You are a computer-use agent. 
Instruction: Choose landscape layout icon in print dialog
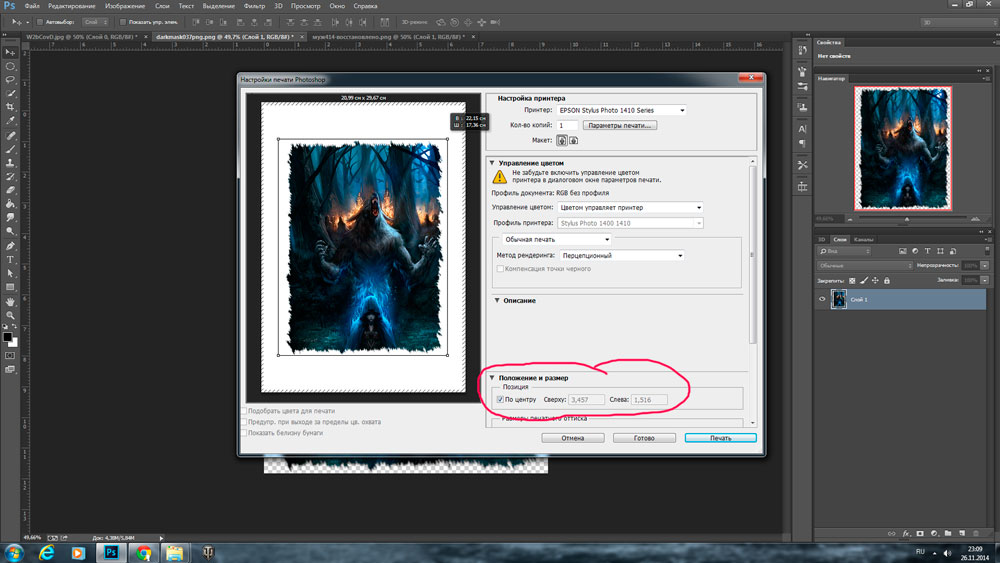(573, 140)
